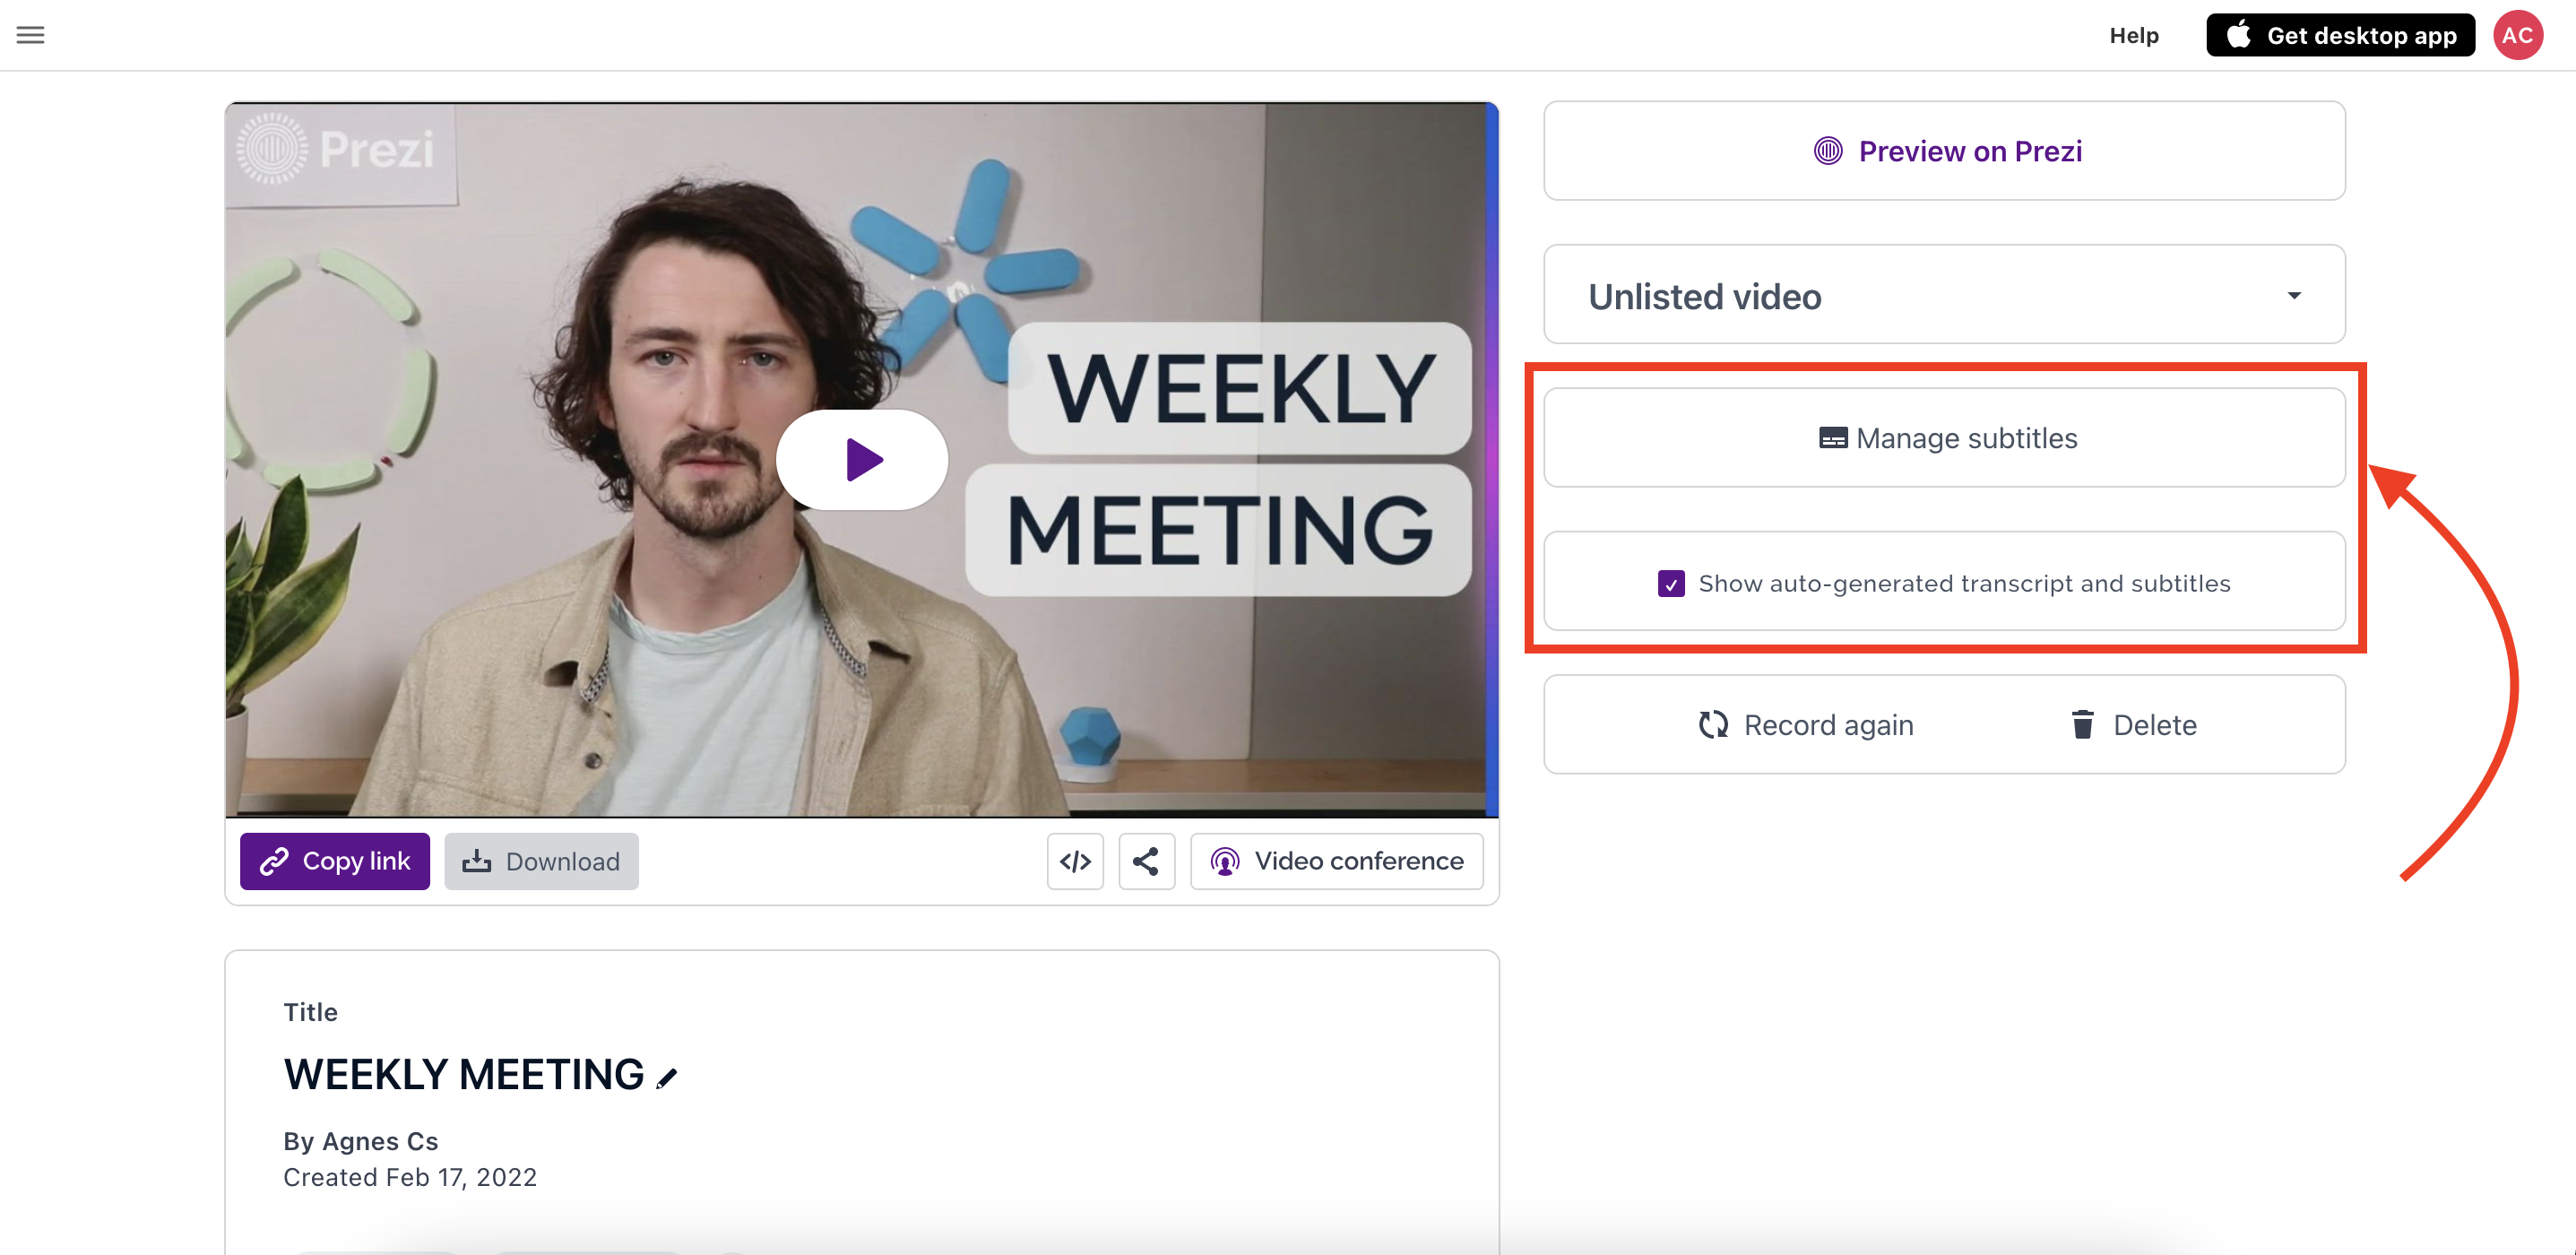Click the trash Delete icon
Viewport: 2576px width, 1255px height.
coord(2082,725)
